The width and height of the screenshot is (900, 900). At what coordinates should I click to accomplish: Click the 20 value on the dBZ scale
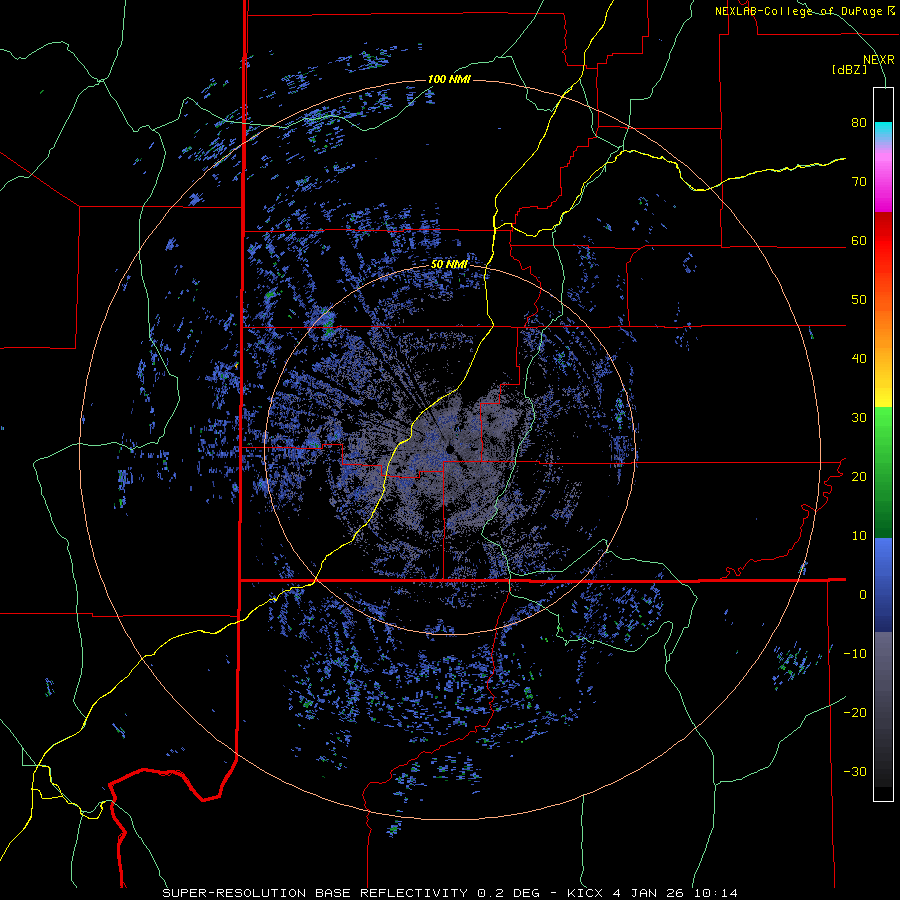pos(859,477)
